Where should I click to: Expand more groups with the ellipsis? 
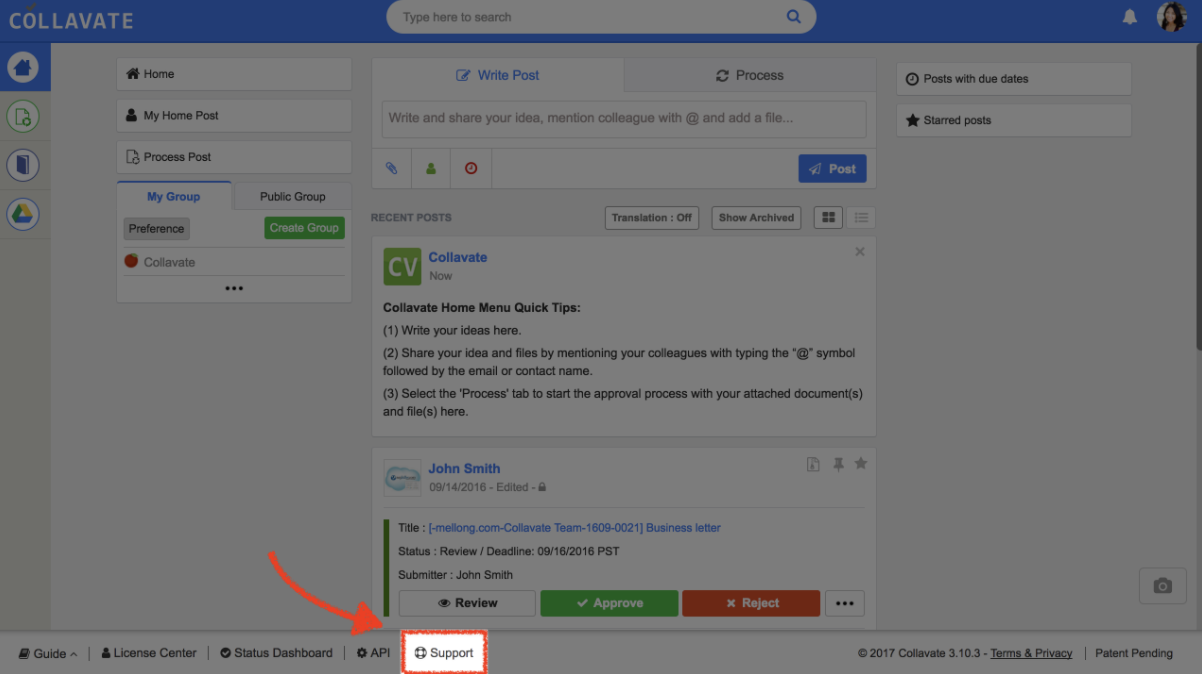point(234,288)
